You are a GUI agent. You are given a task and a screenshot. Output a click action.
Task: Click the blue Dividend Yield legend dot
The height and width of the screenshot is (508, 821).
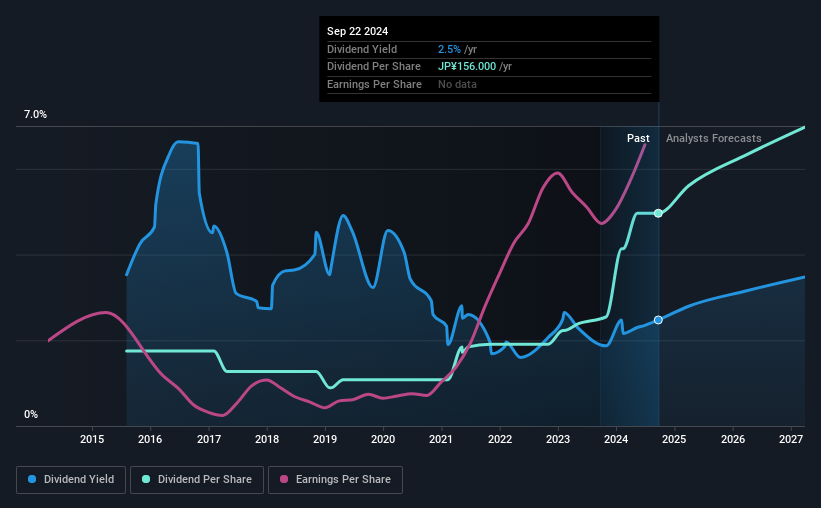pos(32,479)
